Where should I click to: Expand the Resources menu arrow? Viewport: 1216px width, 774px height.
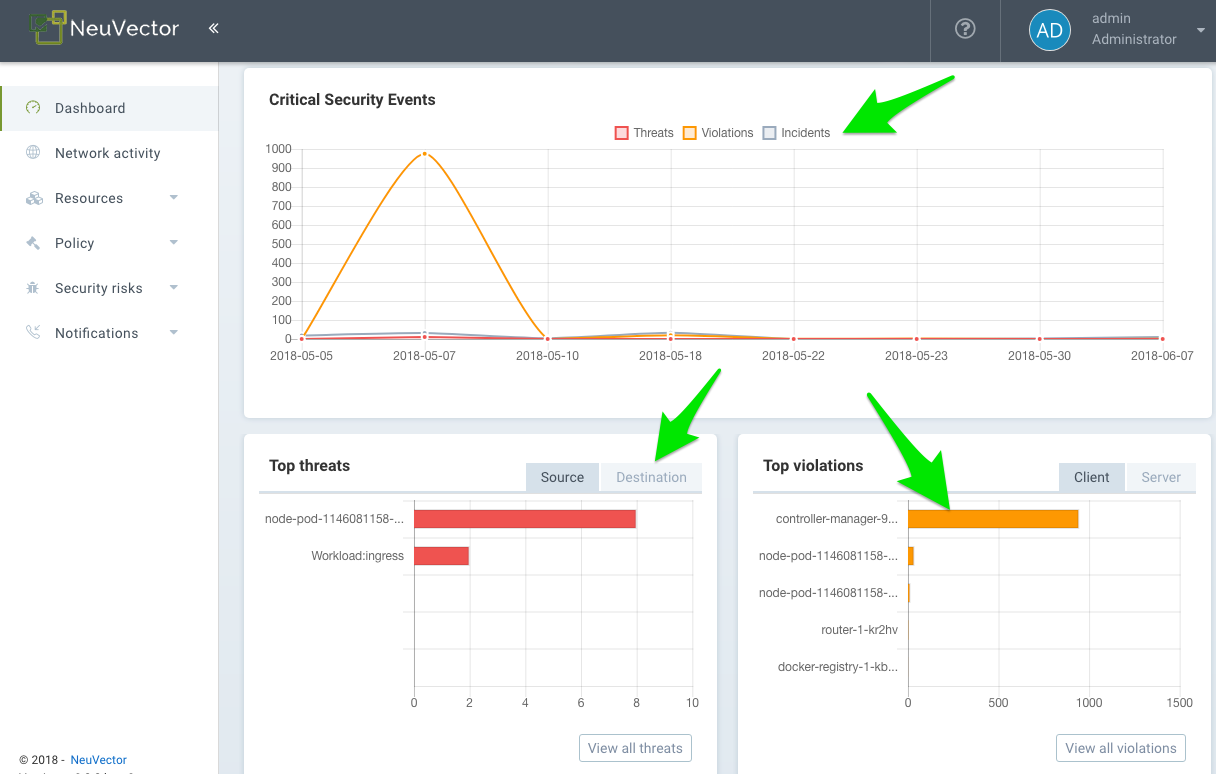pos(174,198)
